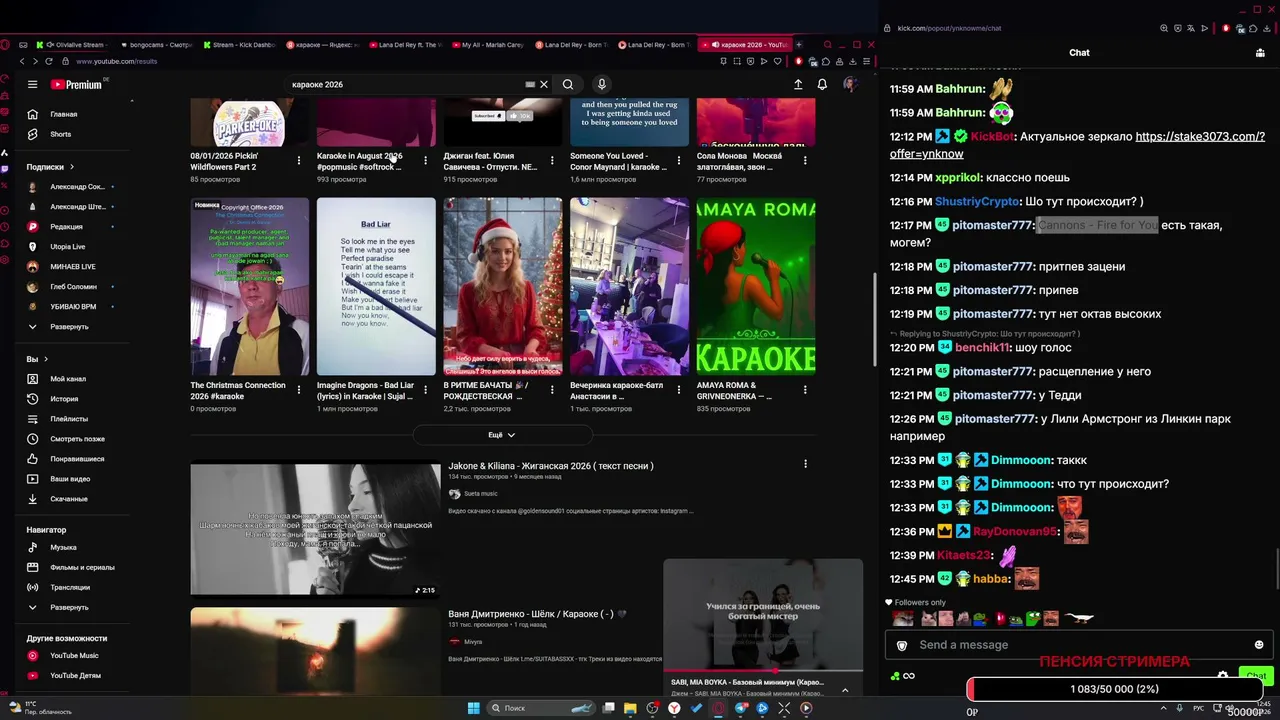
Task: Open the YouTube hamburger guide menu
Action: point(32,85)
